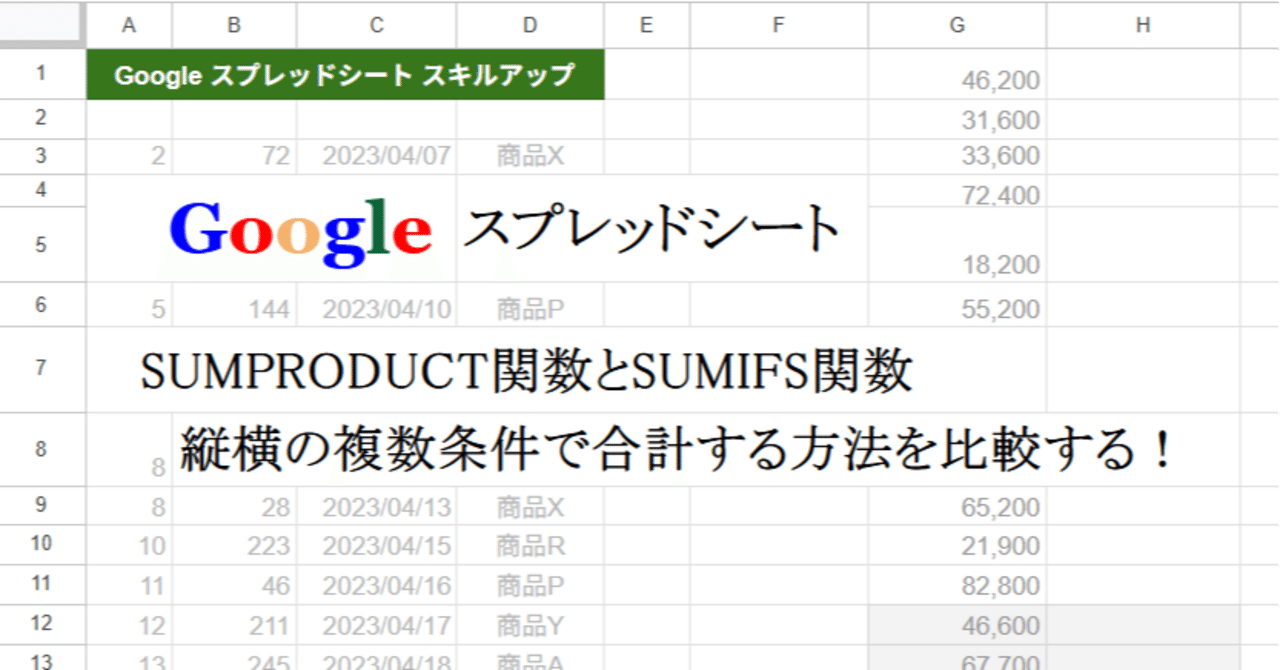Click the shaded value 46,600 in column G
Image resolution: width=1280 pixels, height=670 pixels.
(x=957, y=623)
